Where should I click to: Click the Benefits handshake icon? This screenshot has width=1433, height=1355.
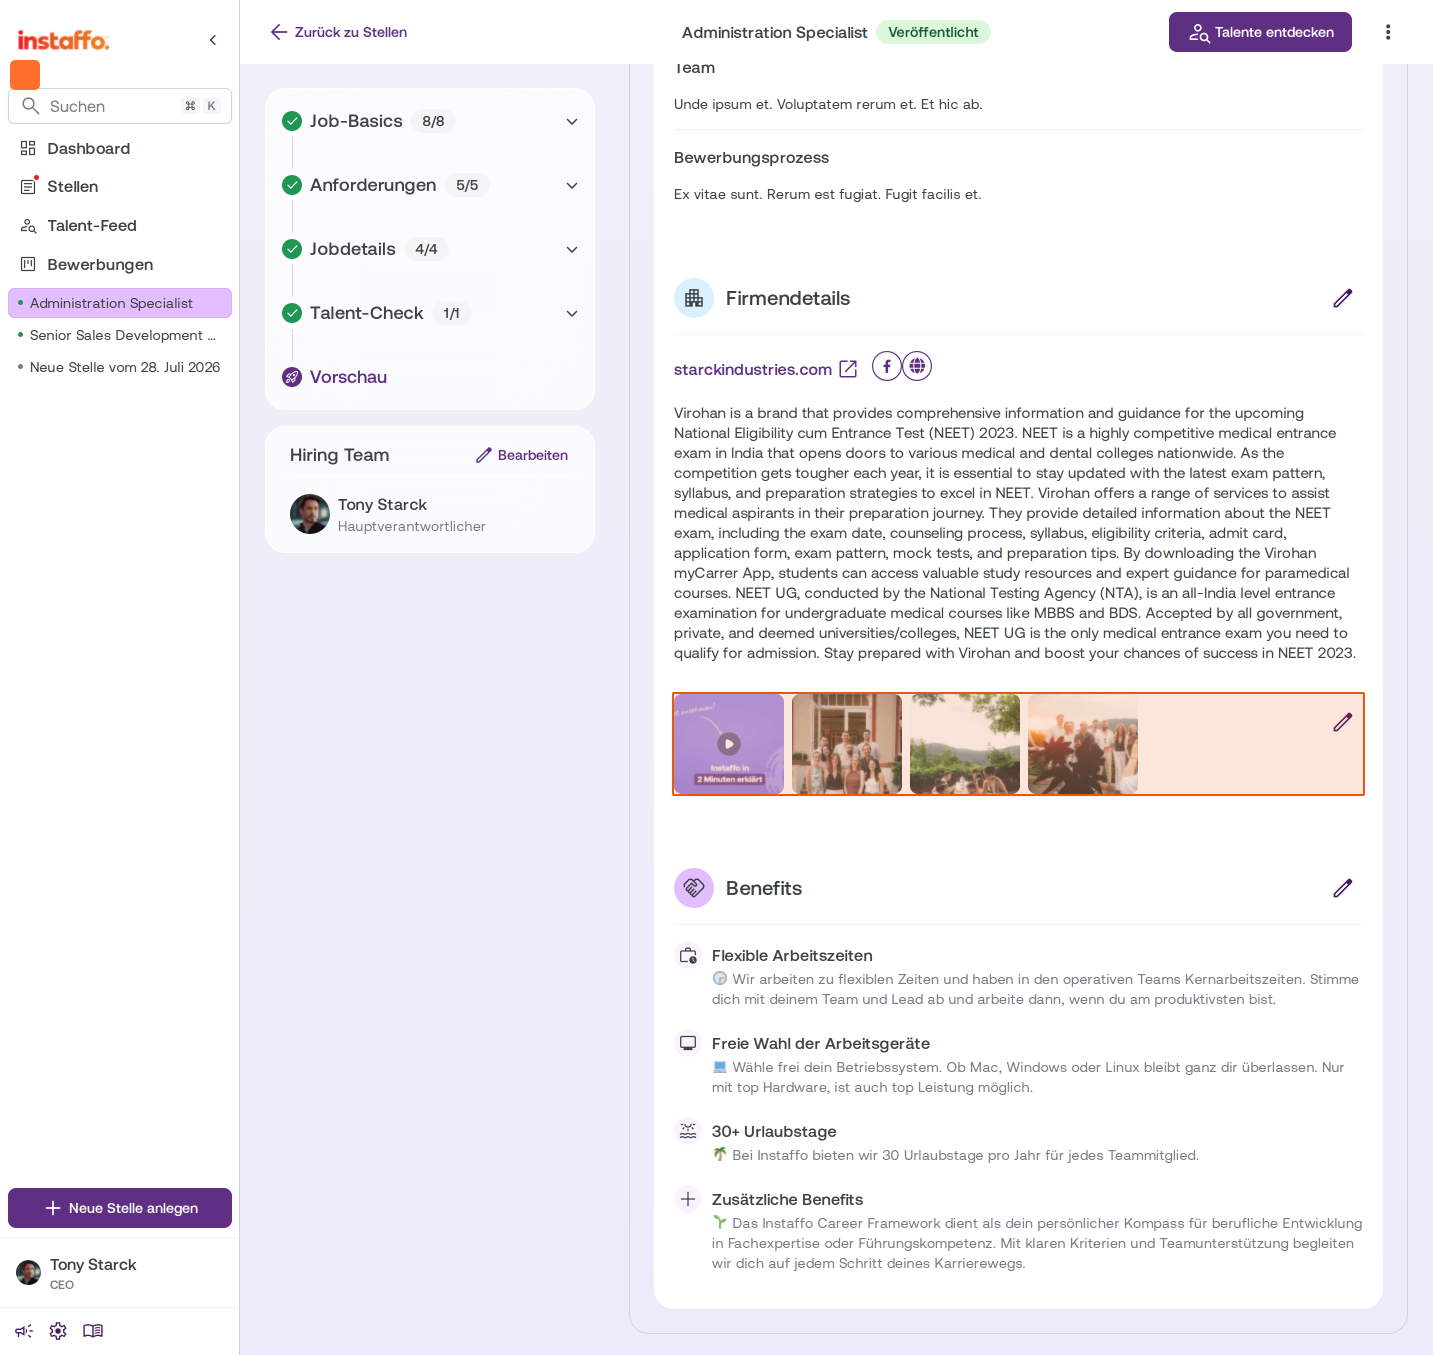tap(694, 888)
